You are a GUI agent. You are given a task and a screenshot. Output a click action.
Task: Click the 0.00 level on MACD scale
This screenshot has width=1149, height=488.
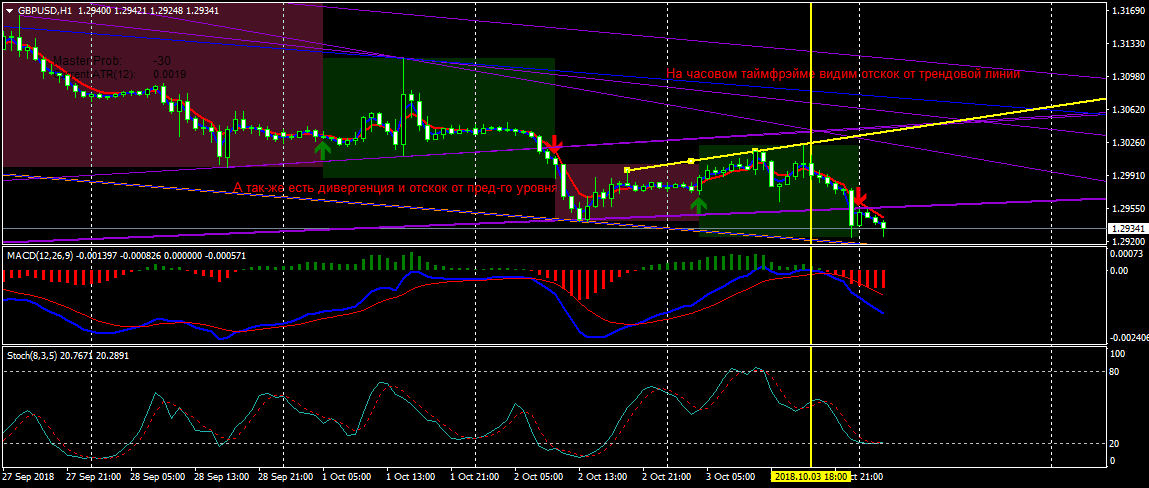1118,270
